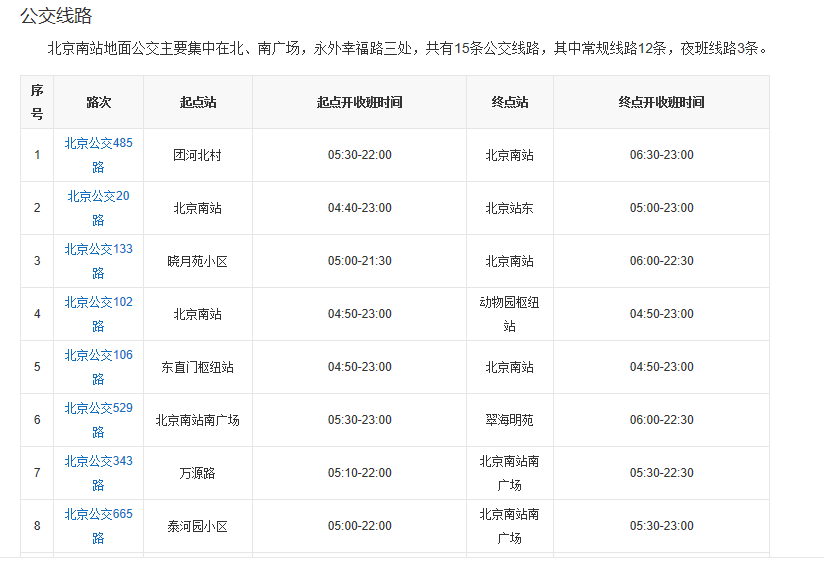Image resolution: width=824 pixels, height=562 pixels.
Task: Click the 终点站 column header
Action: pyautogui.click(x=510, y=102)
